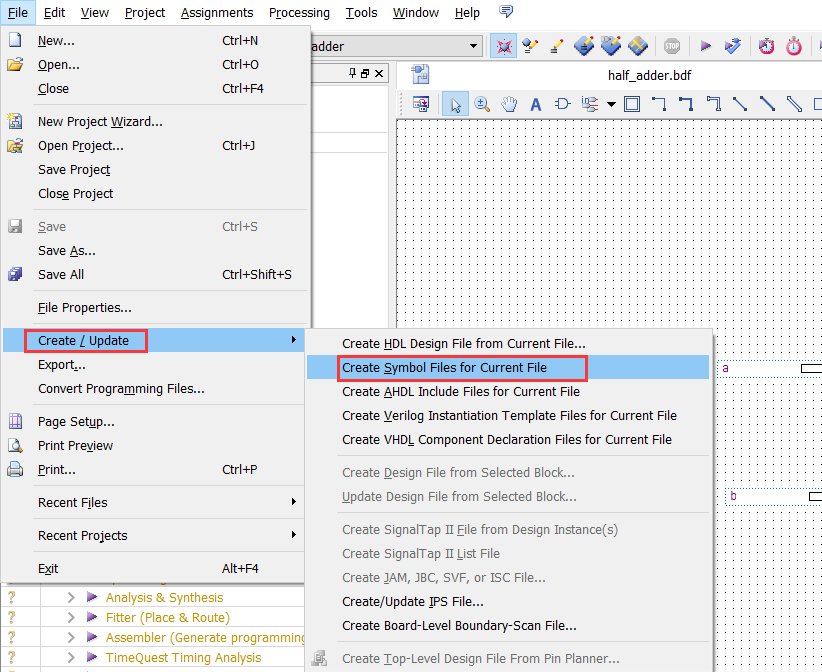Choose Create Verilog Instantiation Template Files
822x672 pixels.
pos(508,415)
